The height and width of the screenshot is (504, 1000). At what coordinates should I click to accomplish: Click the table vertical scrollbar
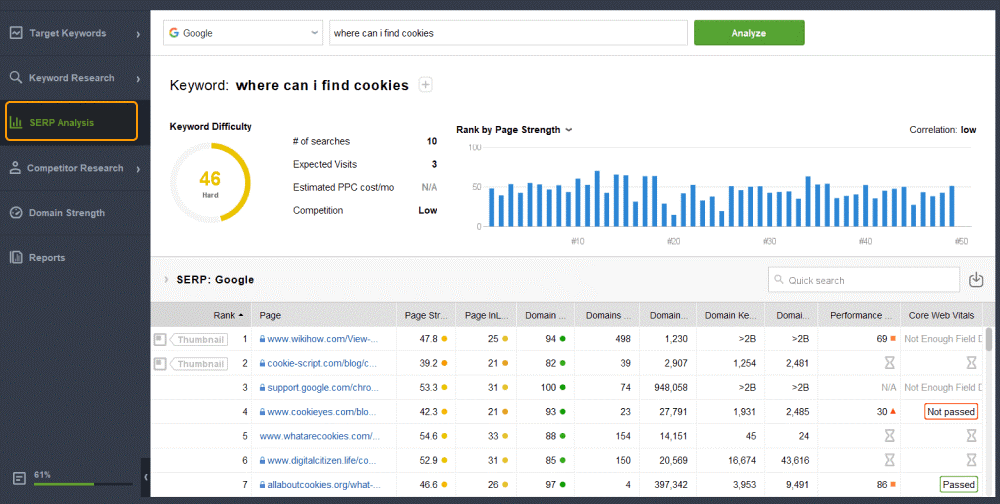tap(989, 339)
